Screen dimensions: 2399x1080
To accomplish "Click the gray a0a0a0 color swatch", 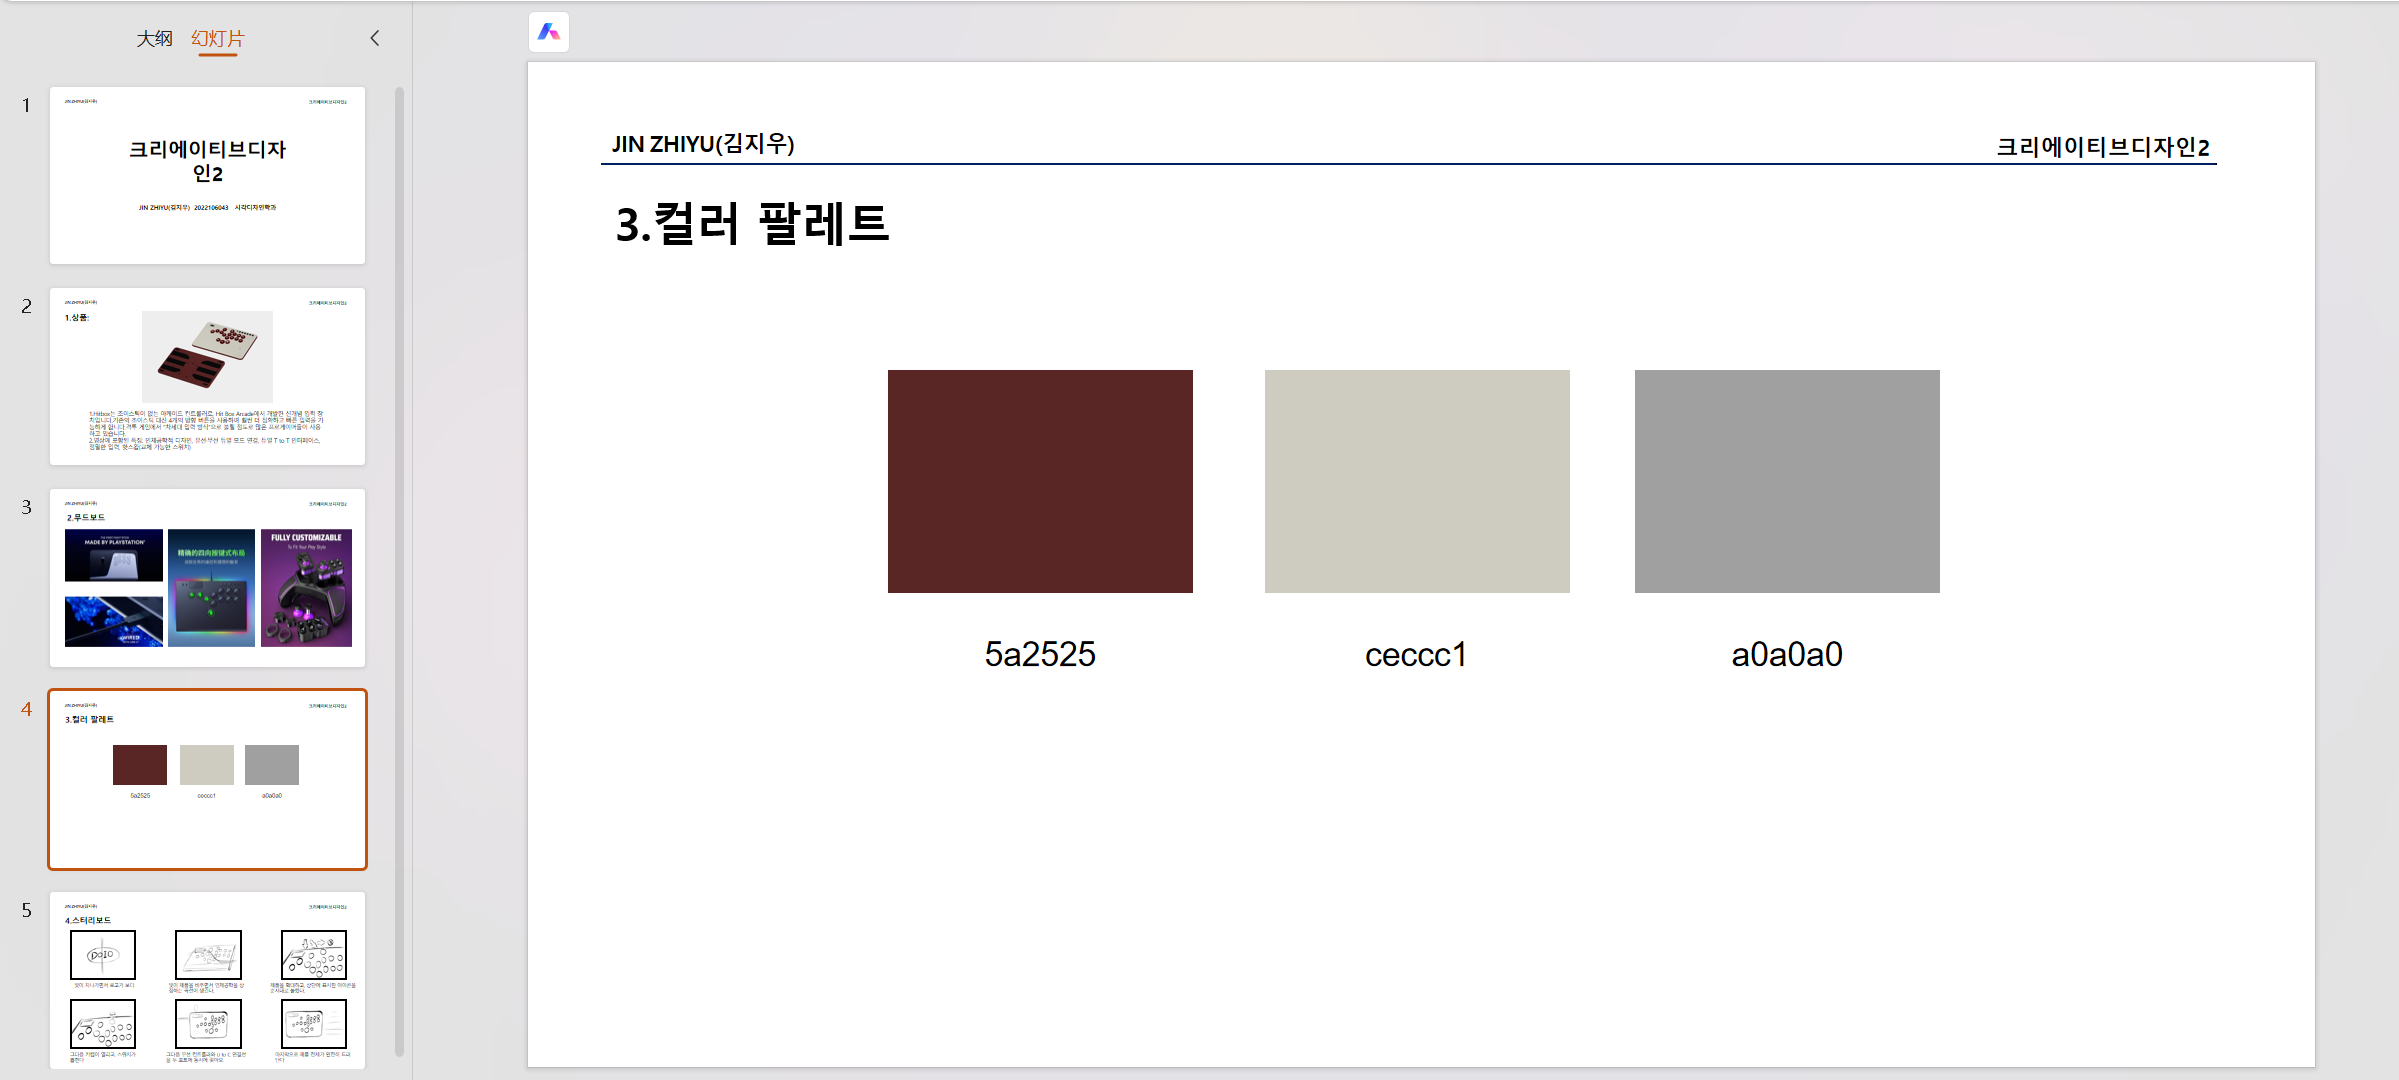I will click(x=1786, y=481).
